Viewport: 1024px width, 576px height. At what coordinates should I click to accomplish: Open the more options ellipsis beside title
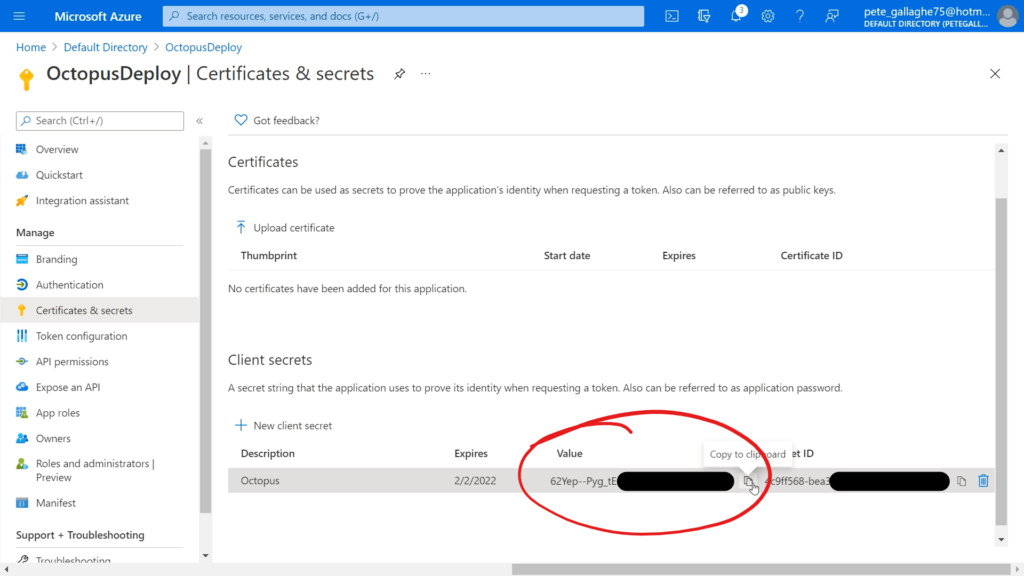[x=425, y=74]
